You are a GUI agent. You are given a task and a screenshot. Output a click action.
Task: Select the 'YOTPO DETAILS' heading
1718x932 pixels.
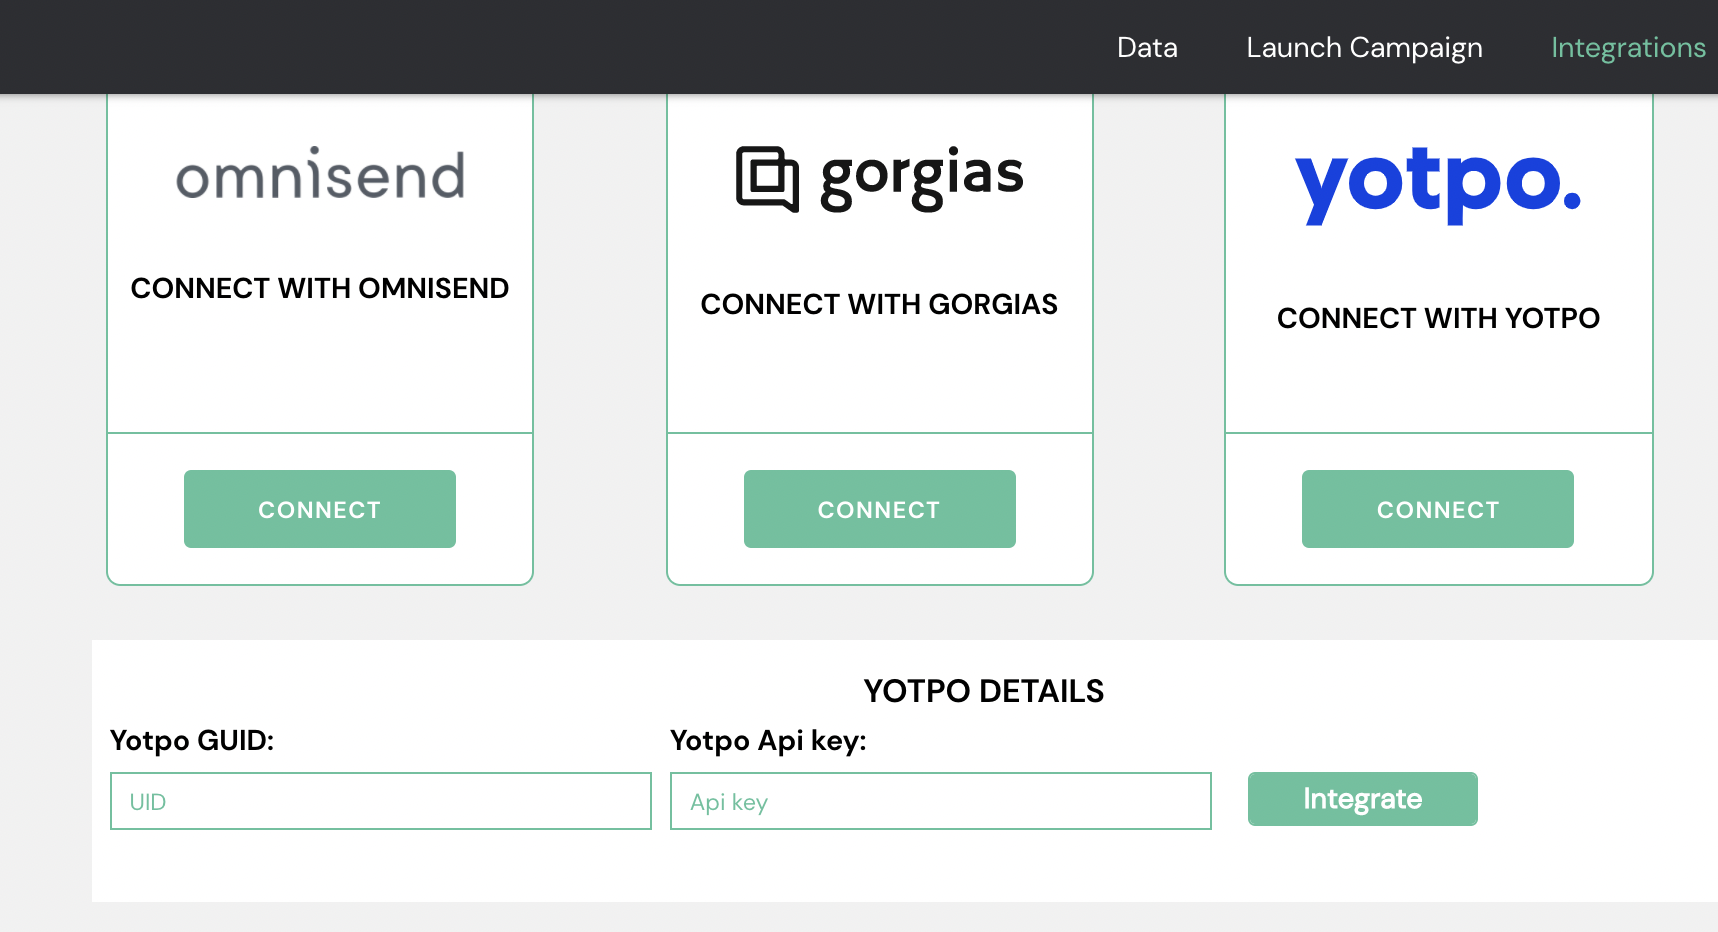984,691
